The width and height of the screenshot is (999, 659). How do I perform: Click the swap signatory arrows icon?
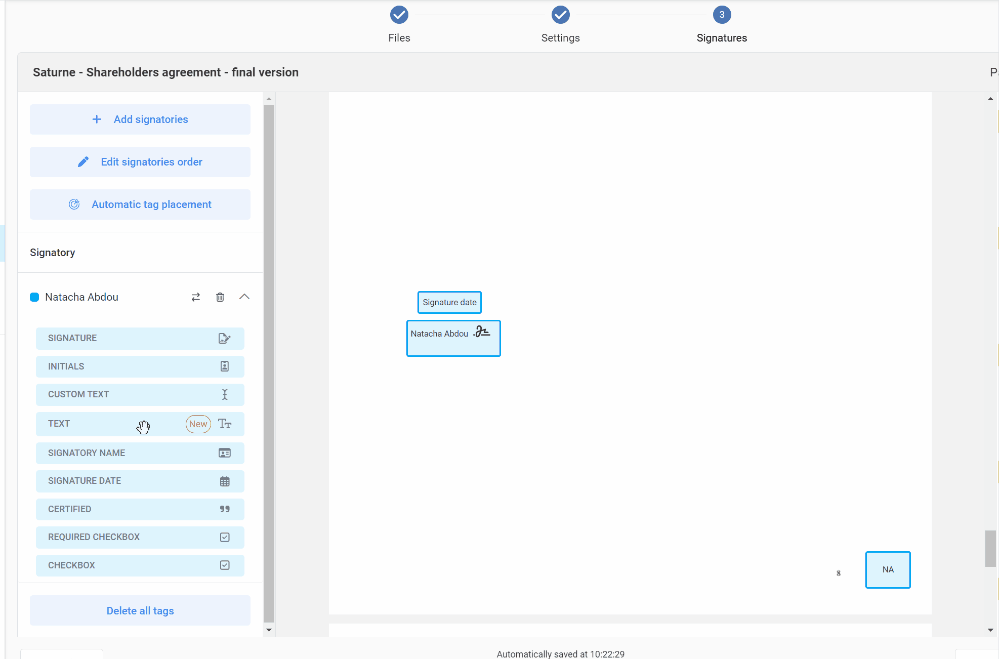[x=196, y=297]
